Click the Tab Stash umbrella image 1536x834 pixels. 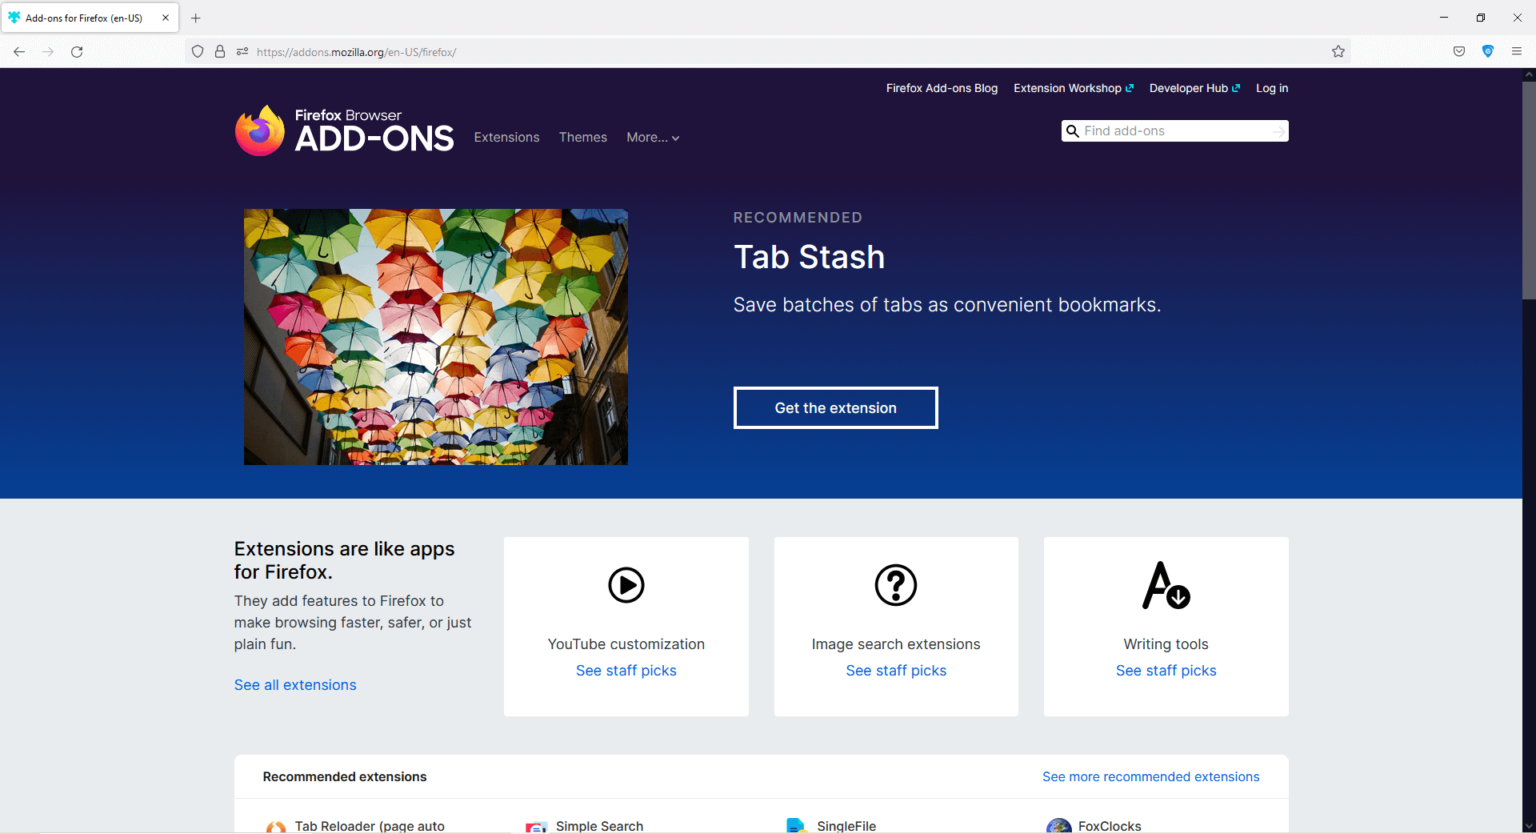pyautogui.click(x=436, y=337)
